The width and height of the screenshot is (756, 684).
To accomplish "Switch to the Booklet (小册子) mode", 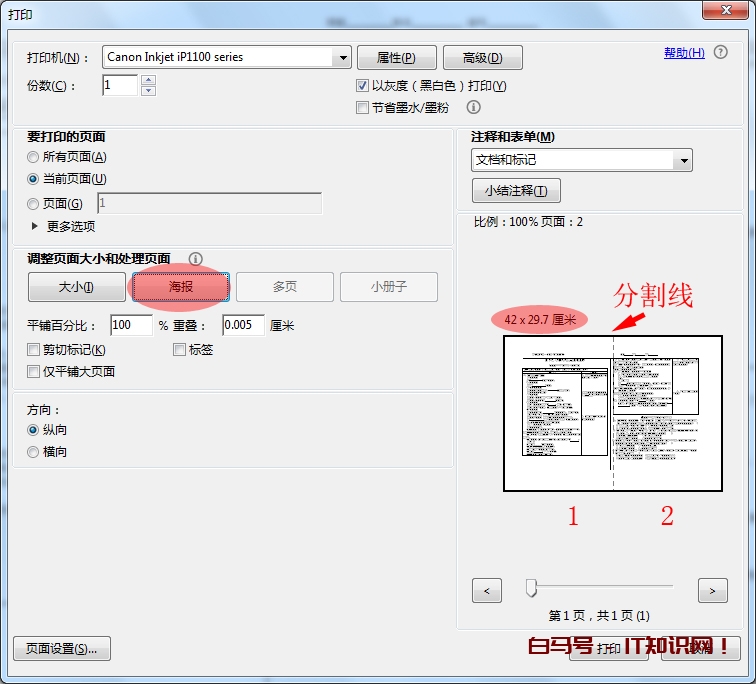I will (389, 287).
